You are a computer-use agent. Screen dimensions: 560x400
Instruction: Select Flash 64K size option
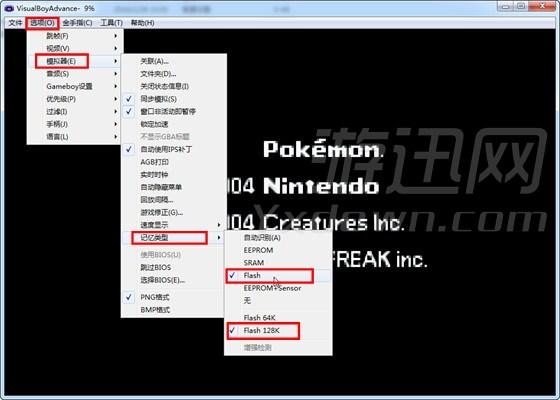pos(278,318)
